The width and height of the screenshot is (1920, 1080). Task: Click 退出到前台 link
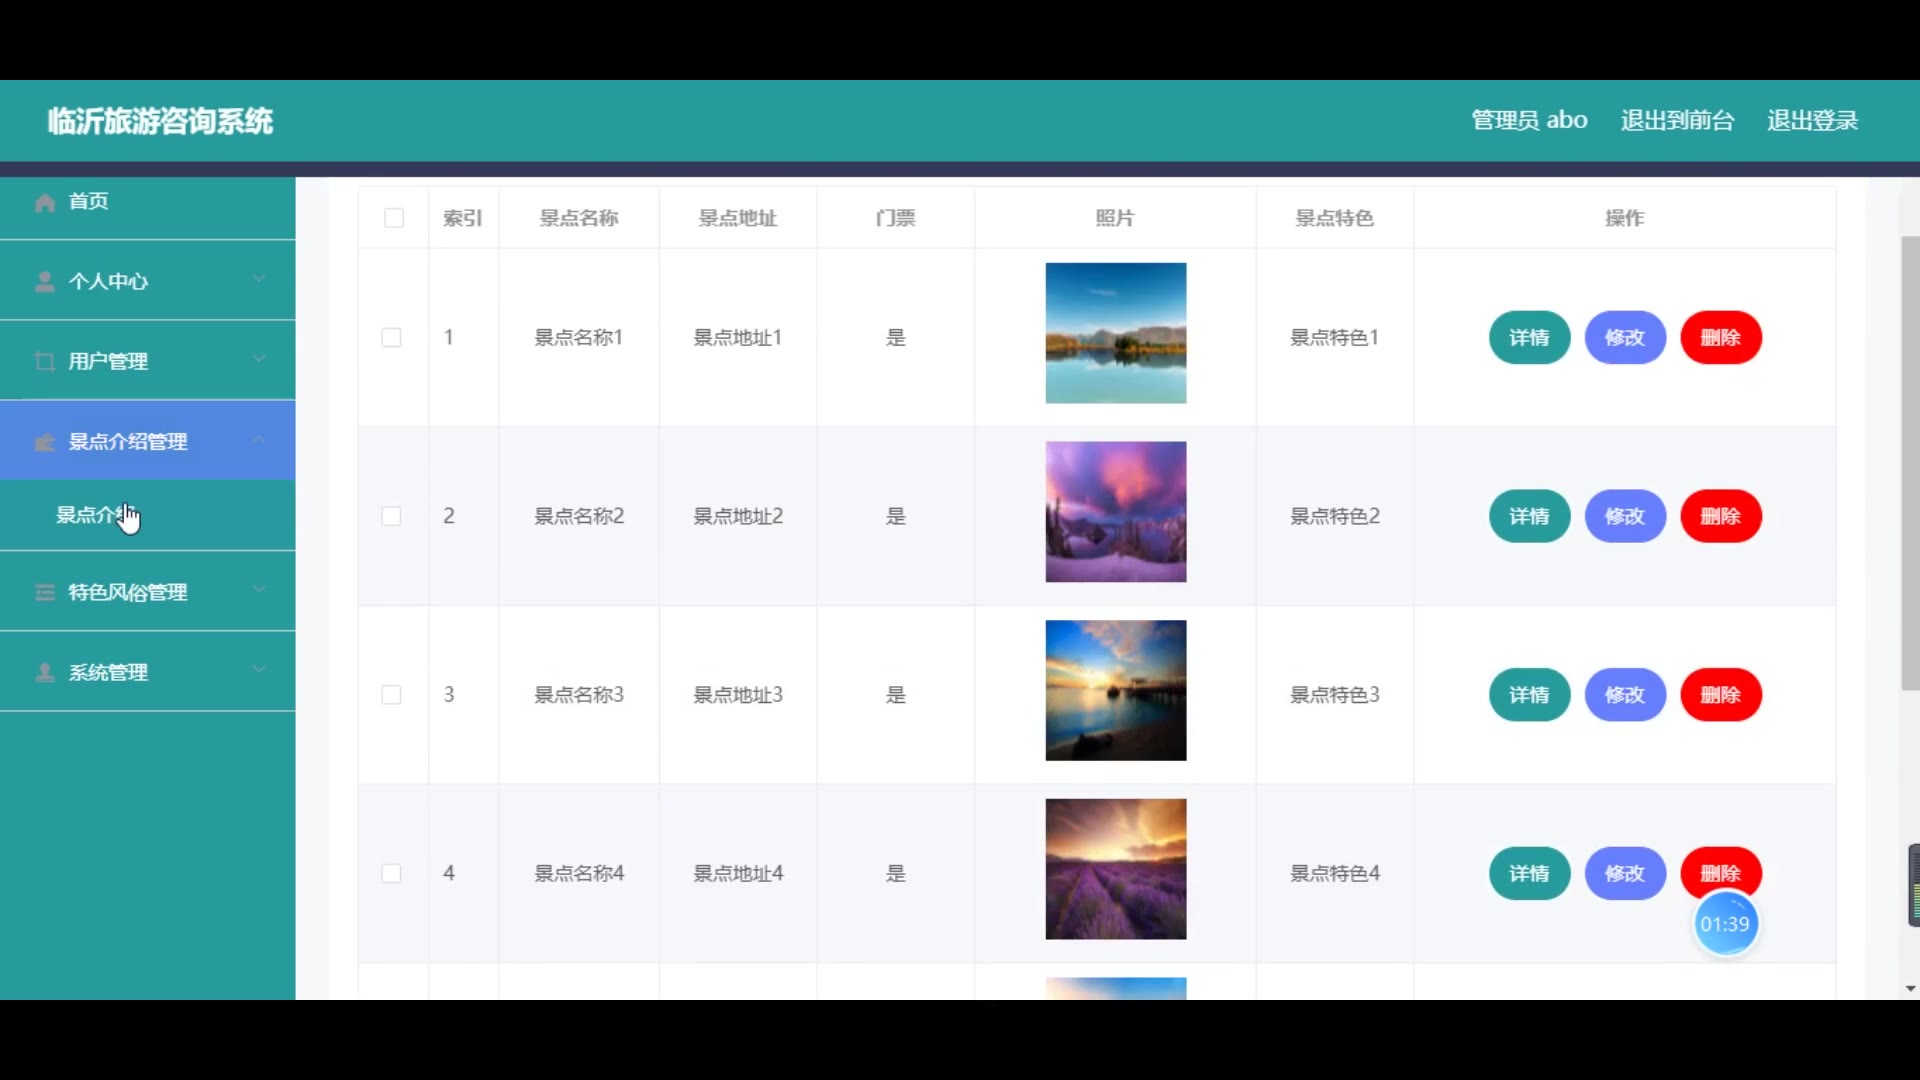[1677, 120]
